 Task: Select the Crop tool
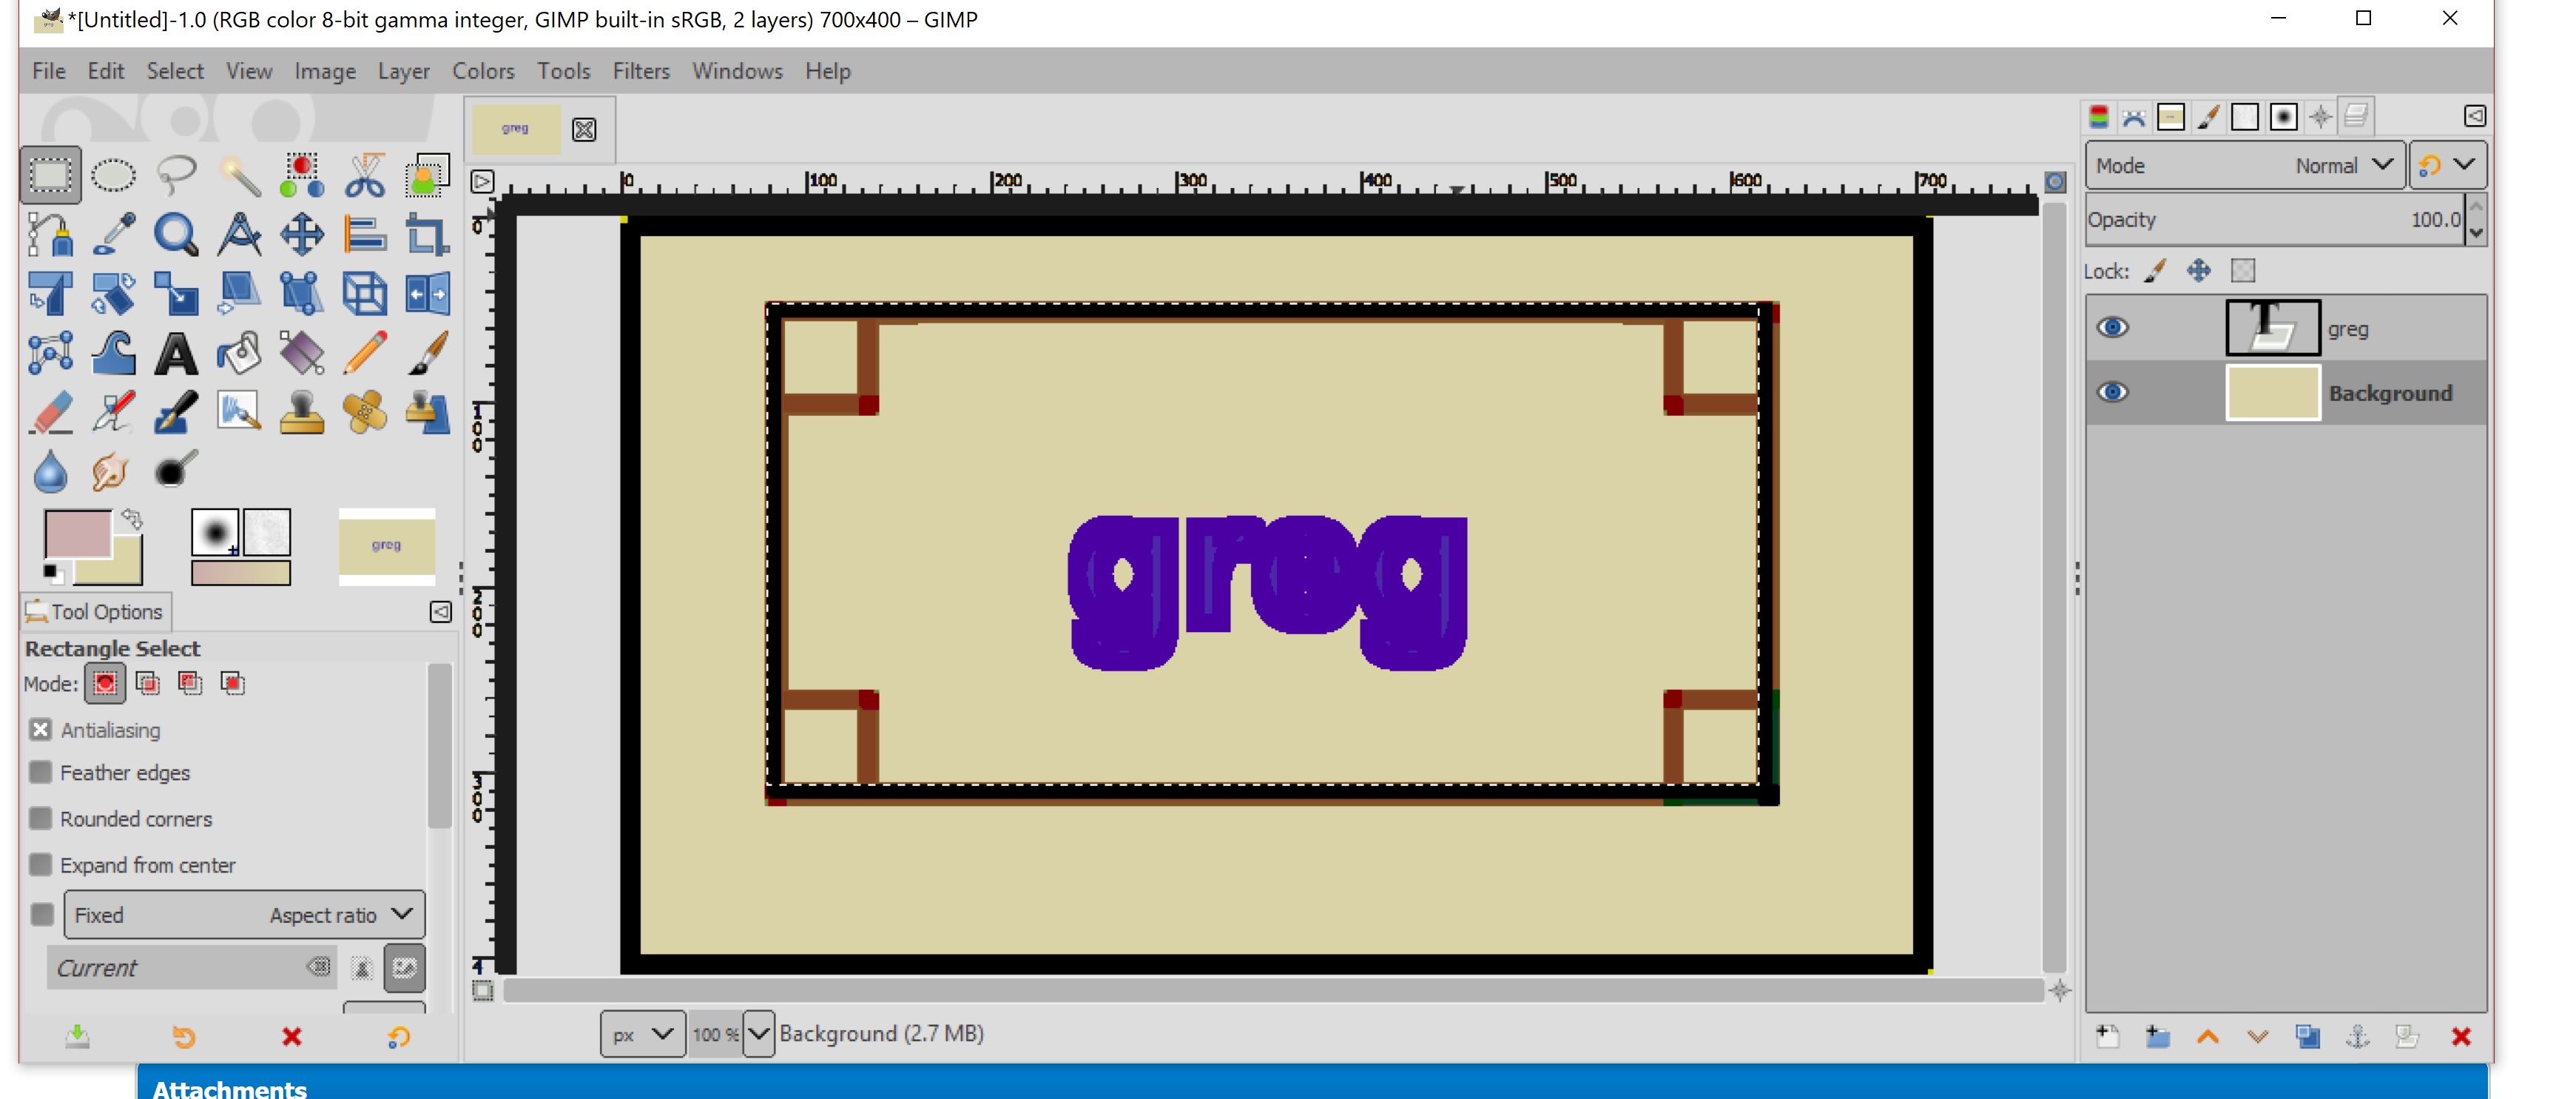pos(427,235)
